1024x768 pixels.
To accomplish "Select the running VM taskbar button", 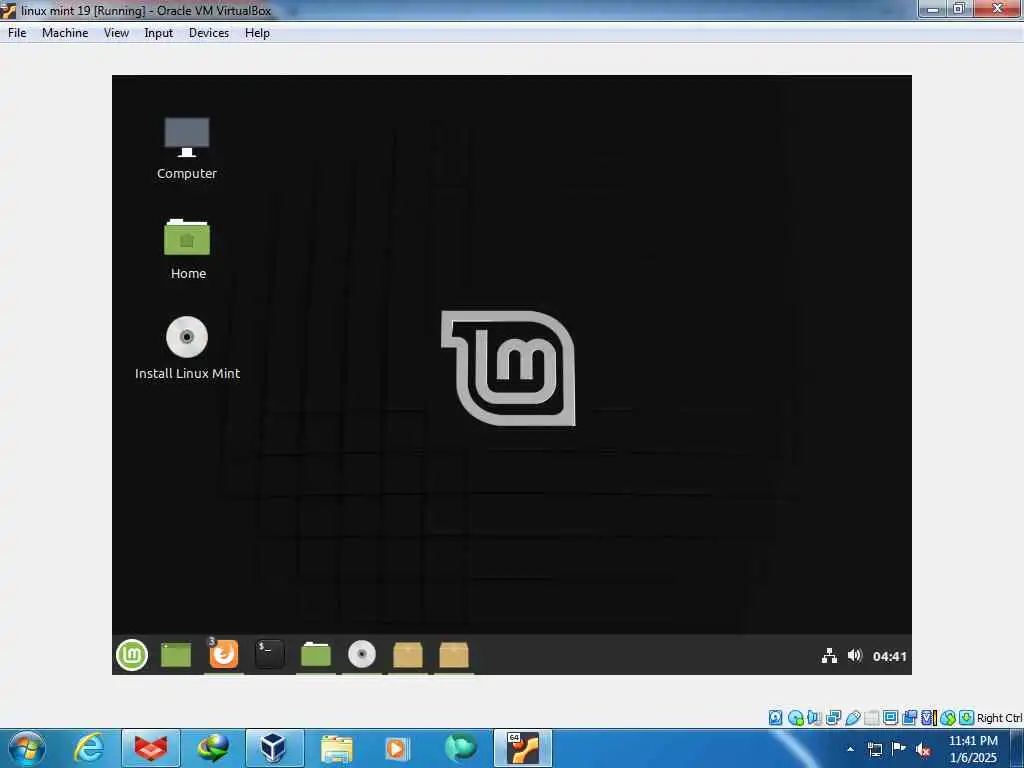I will coord(522,748).
